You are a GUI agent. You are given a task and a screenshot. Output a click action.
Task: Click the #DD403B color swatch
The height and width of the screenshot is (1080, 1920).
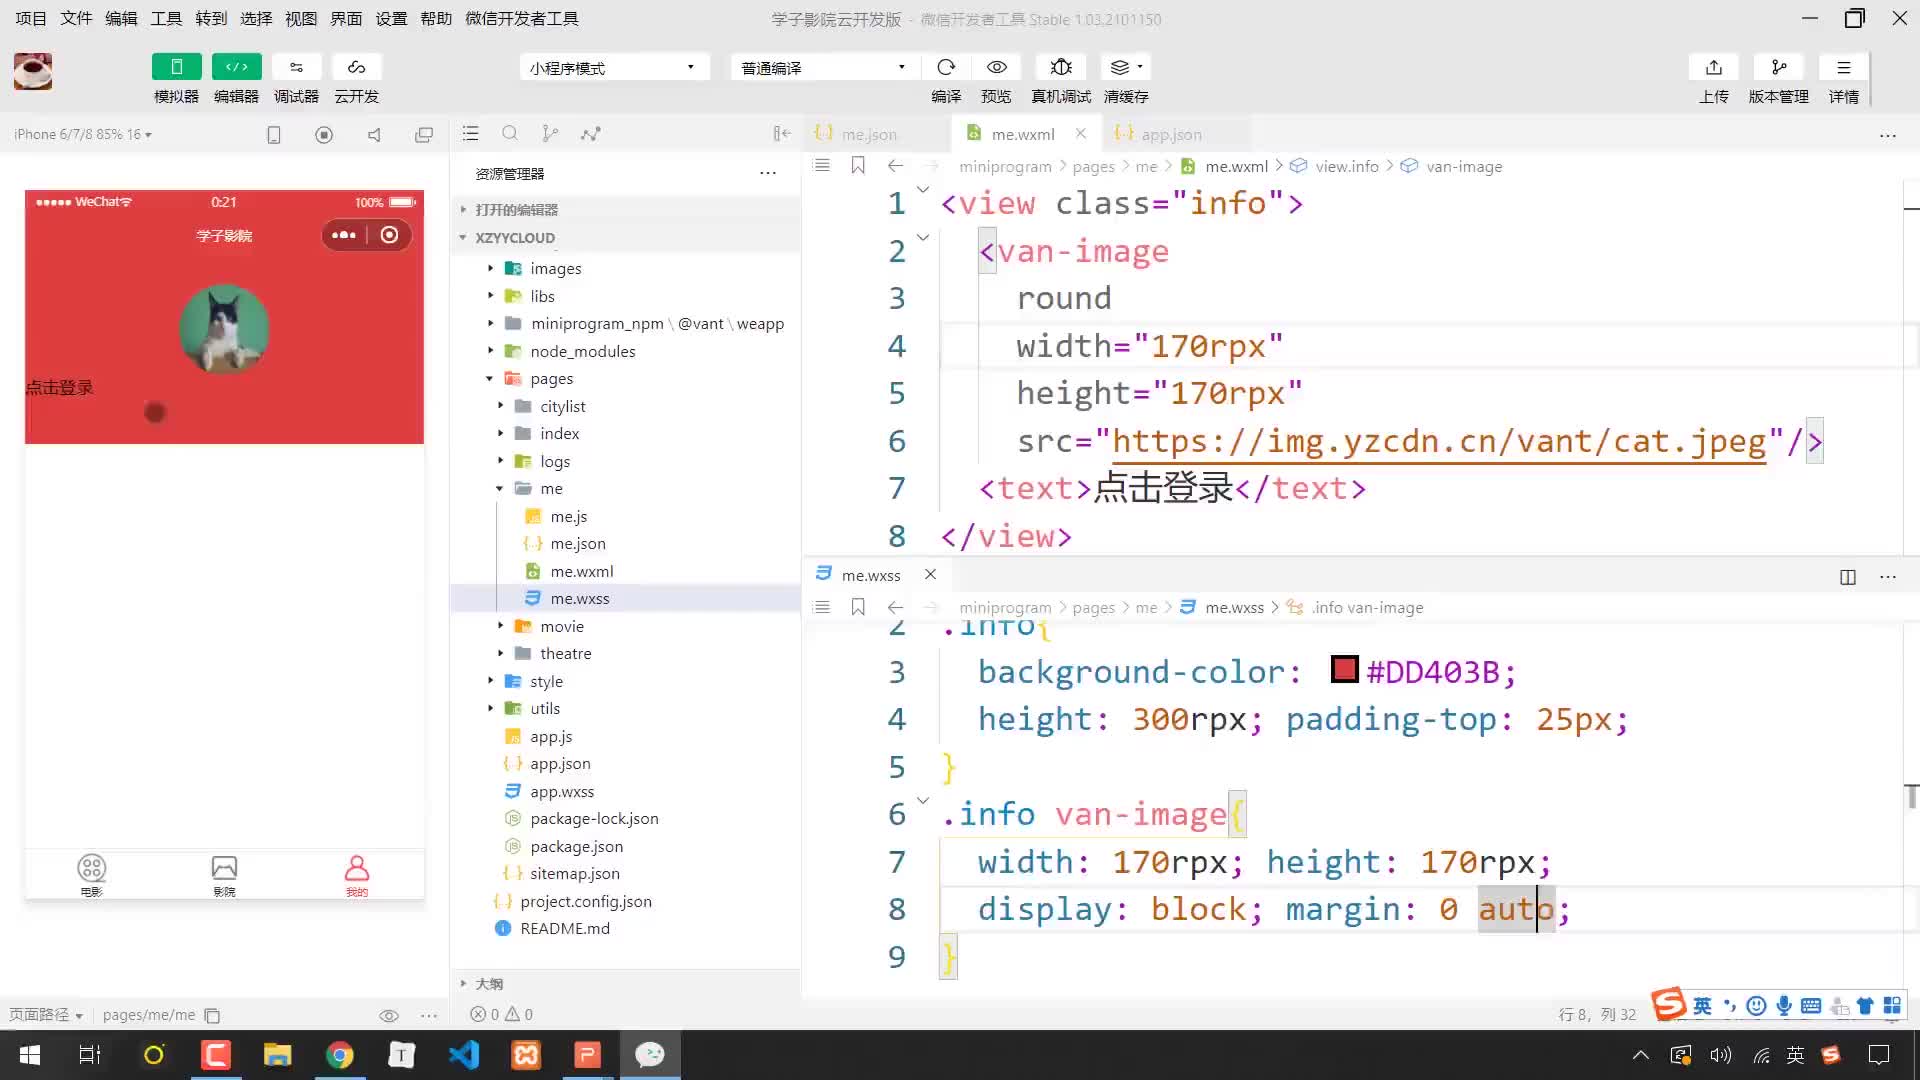point(1345,669)
